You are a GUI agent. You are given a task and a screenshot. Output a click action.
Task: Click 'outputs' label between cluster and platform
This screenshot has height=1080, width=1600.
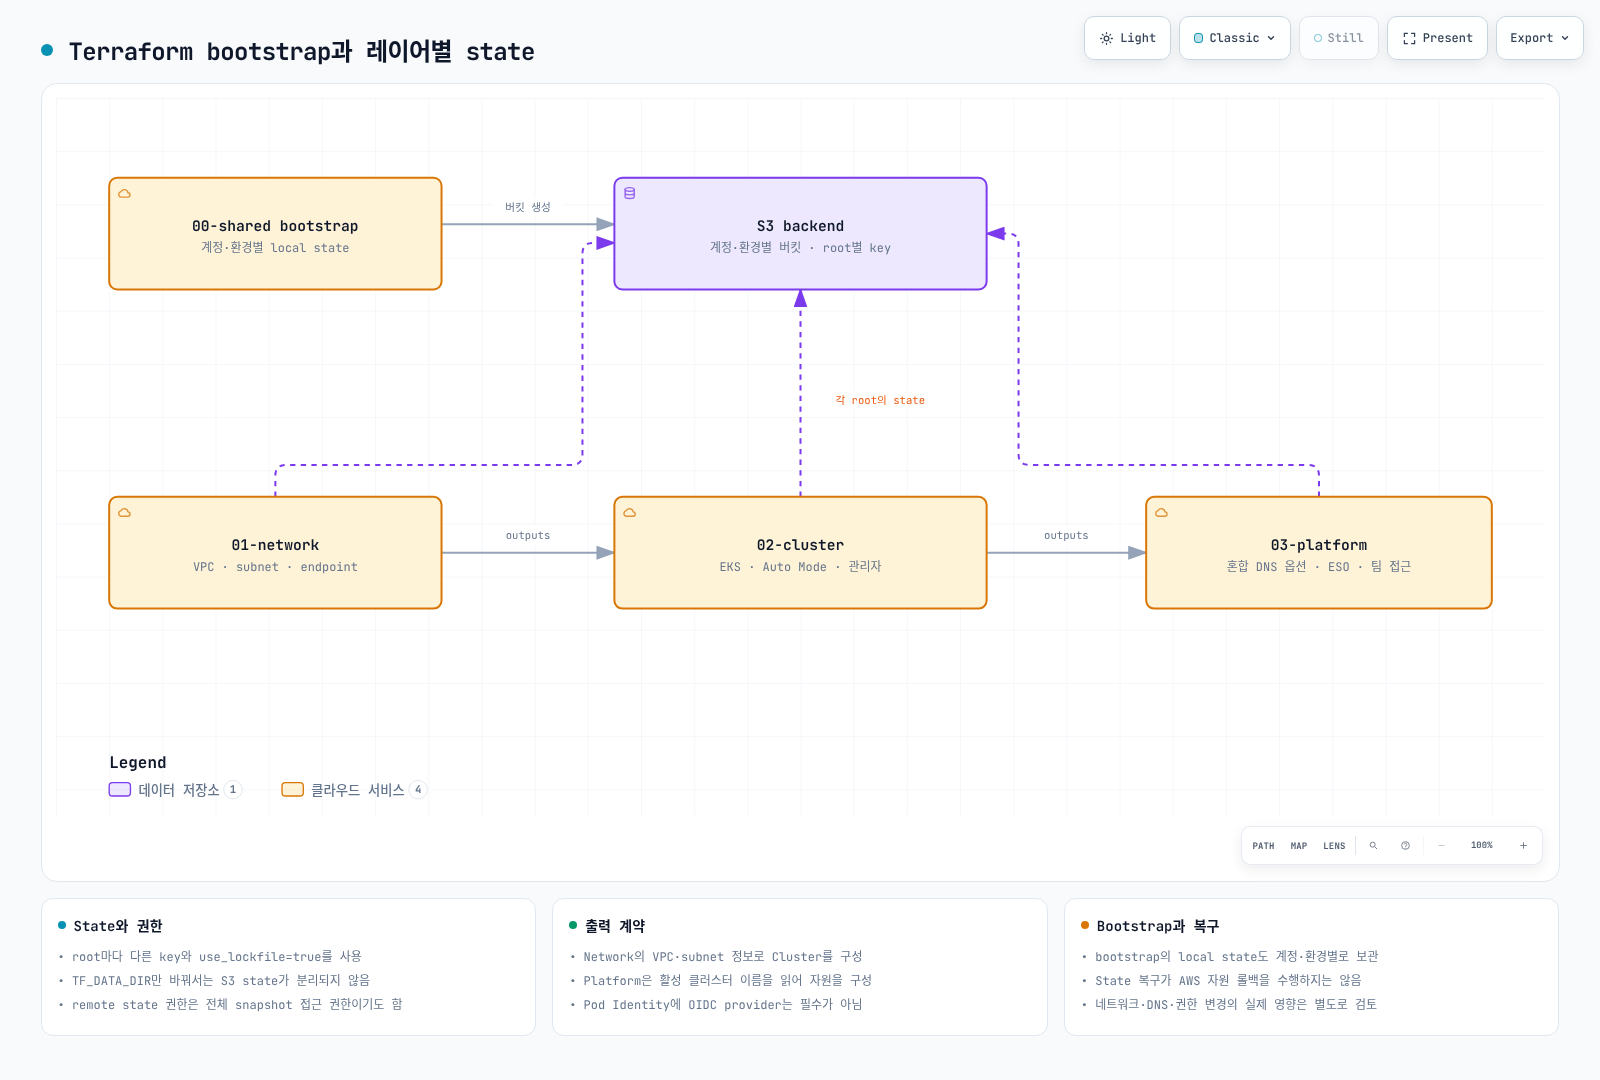pyautogui.click(x=1066, y=536)
